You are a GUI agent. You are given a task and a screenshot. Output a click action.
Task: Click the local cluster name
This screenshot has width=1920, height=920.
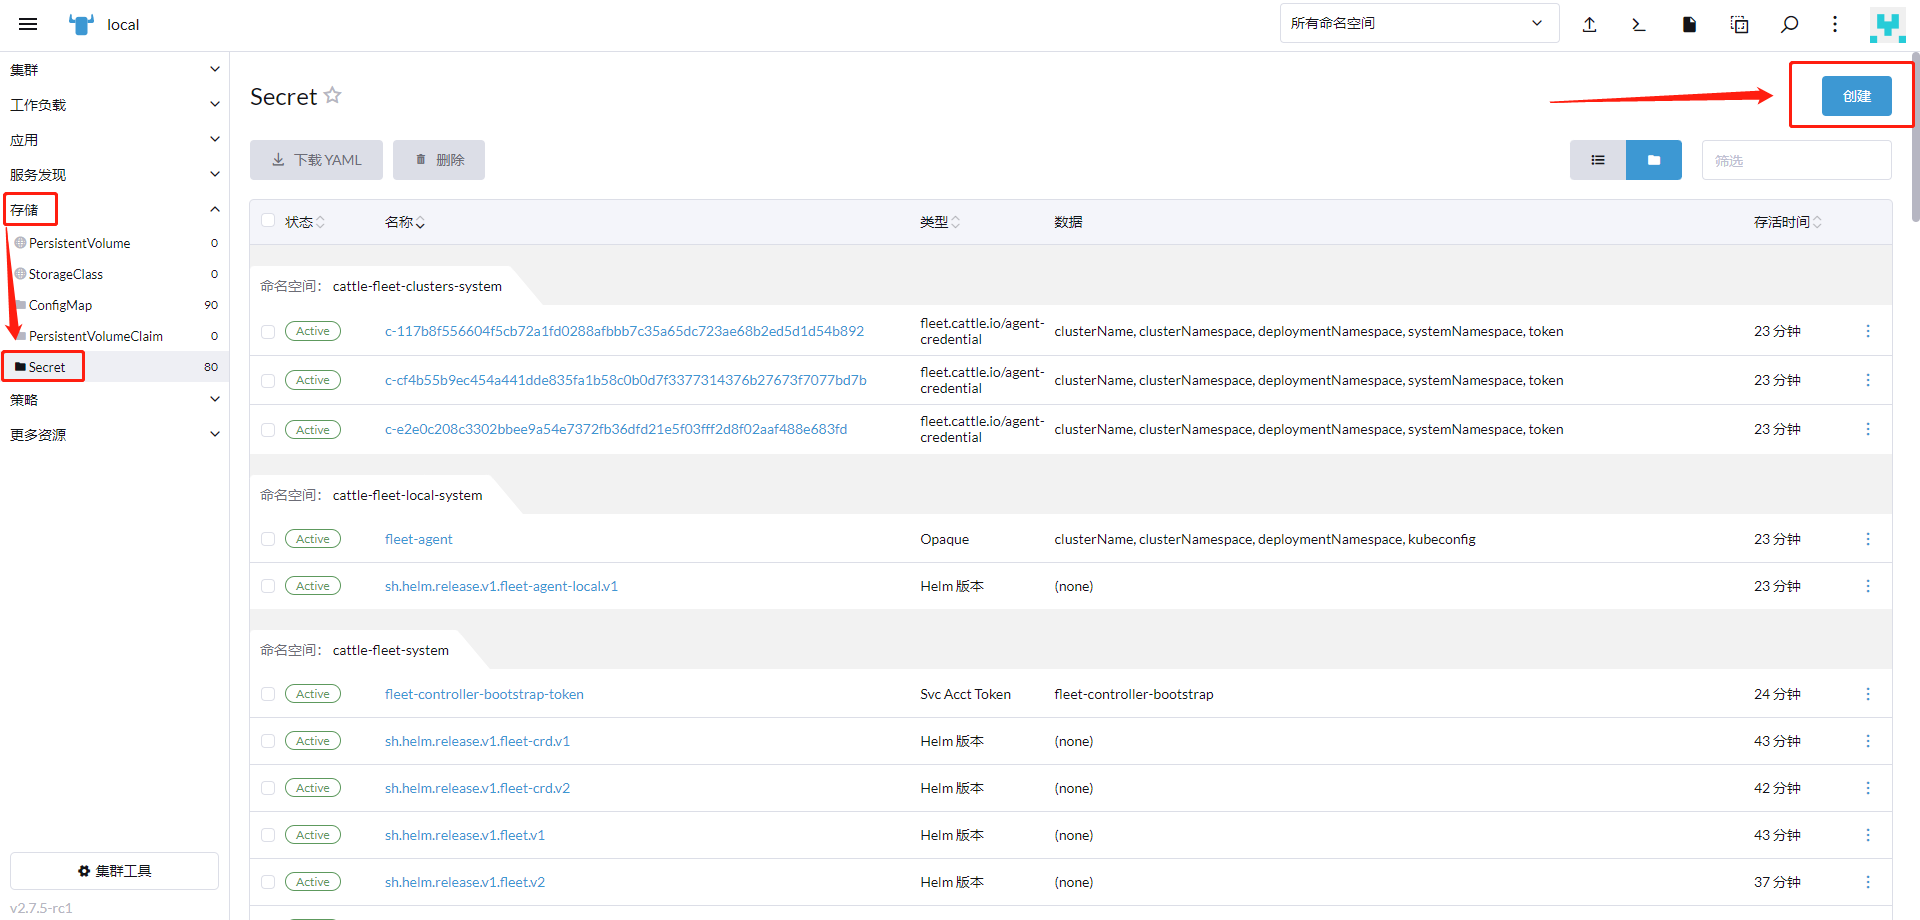[x=123, y=24]
